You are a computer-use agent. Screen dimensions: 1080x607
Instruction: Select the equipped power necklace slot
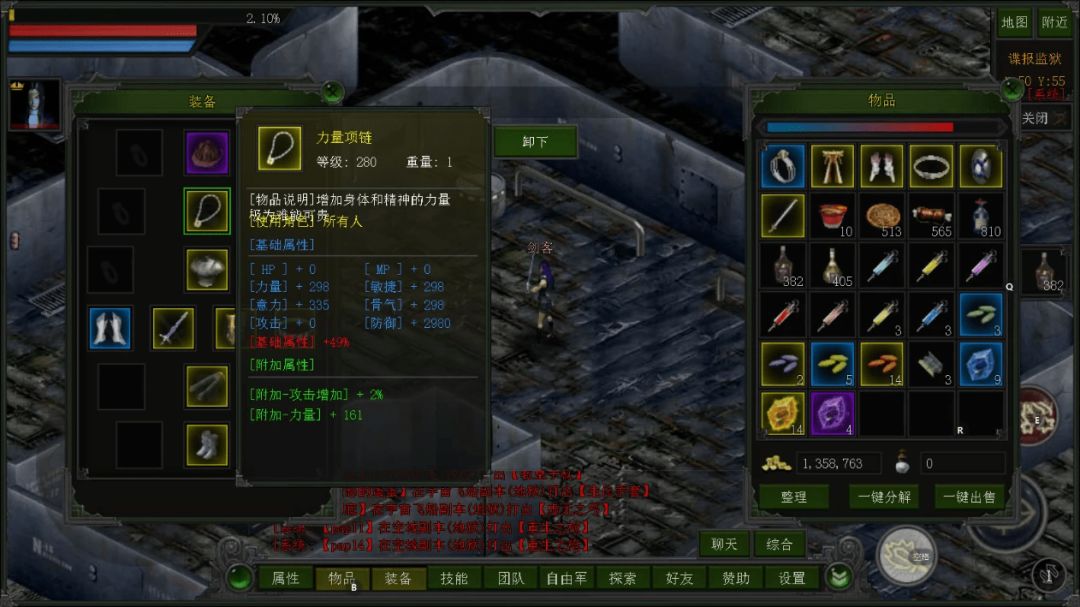coord(207,211)
